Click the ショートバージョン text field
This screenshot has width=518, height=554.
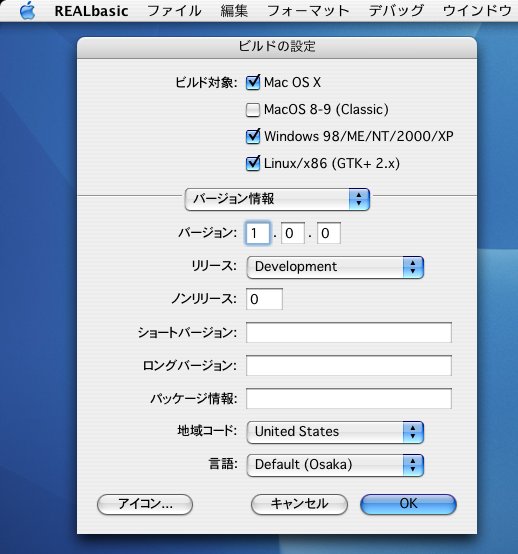click(x=349, y=332)
